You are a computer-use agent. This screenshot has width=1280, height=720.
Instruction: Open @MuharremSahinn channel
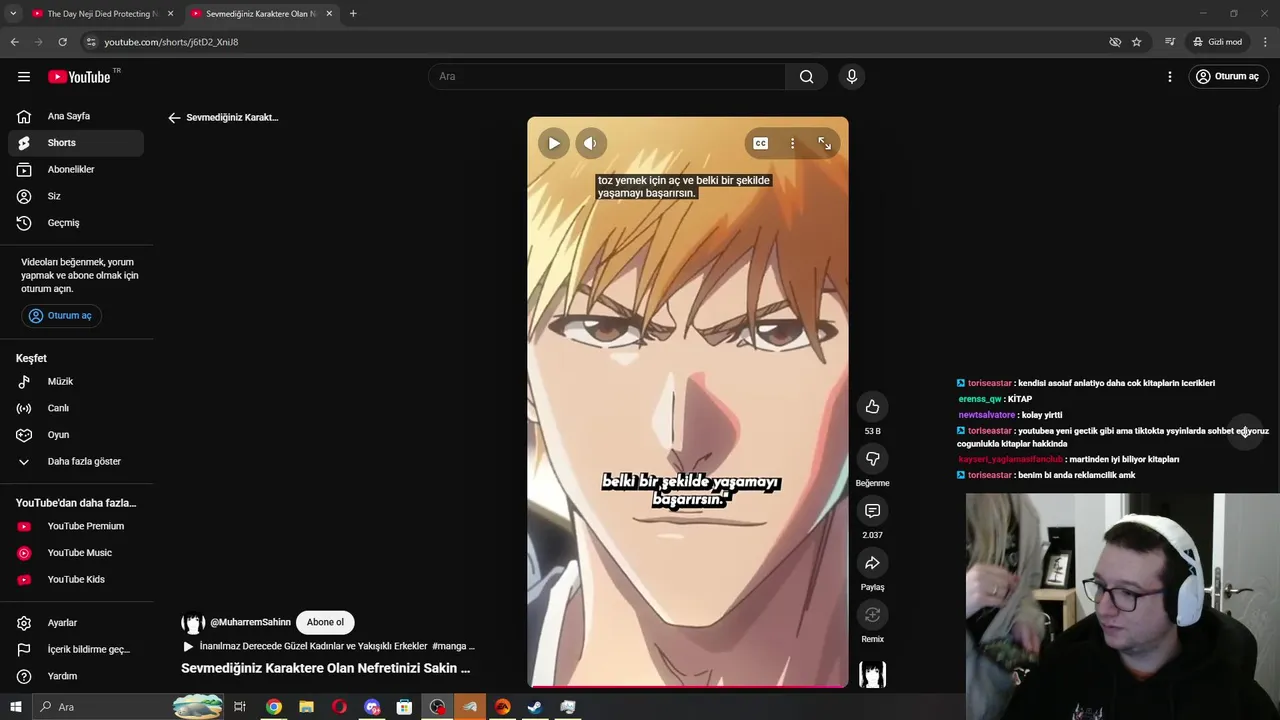click(250, 622)
